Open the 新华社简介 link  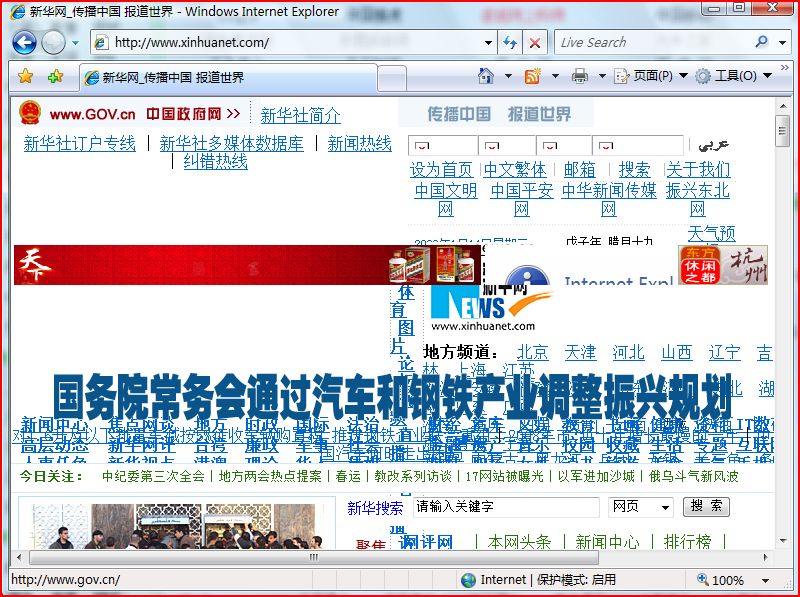coord(300,115)
